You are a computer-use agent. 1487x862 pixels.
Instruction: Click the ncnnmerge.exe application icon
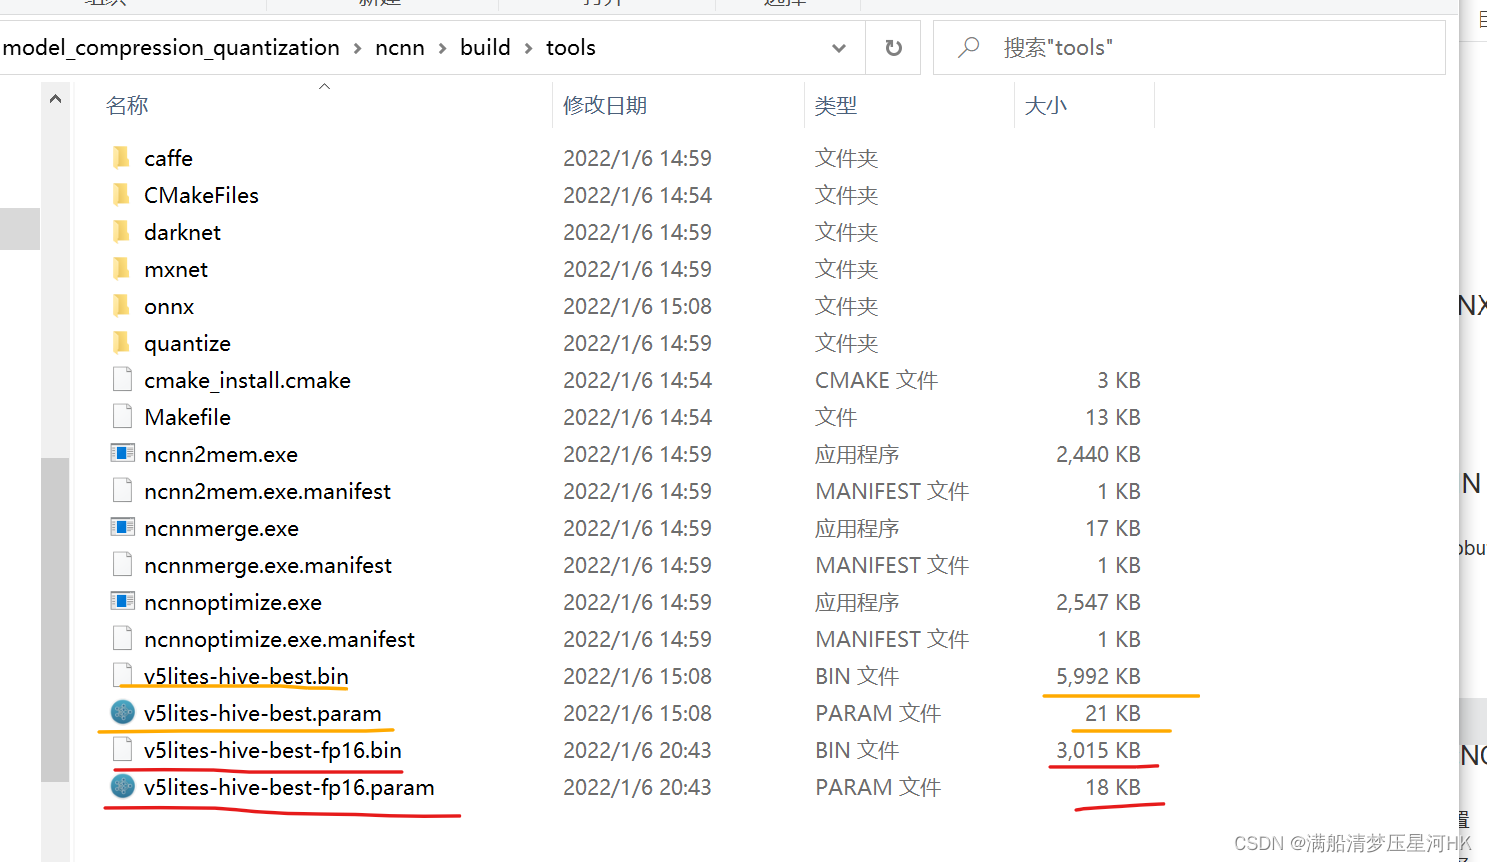(122, 528)
